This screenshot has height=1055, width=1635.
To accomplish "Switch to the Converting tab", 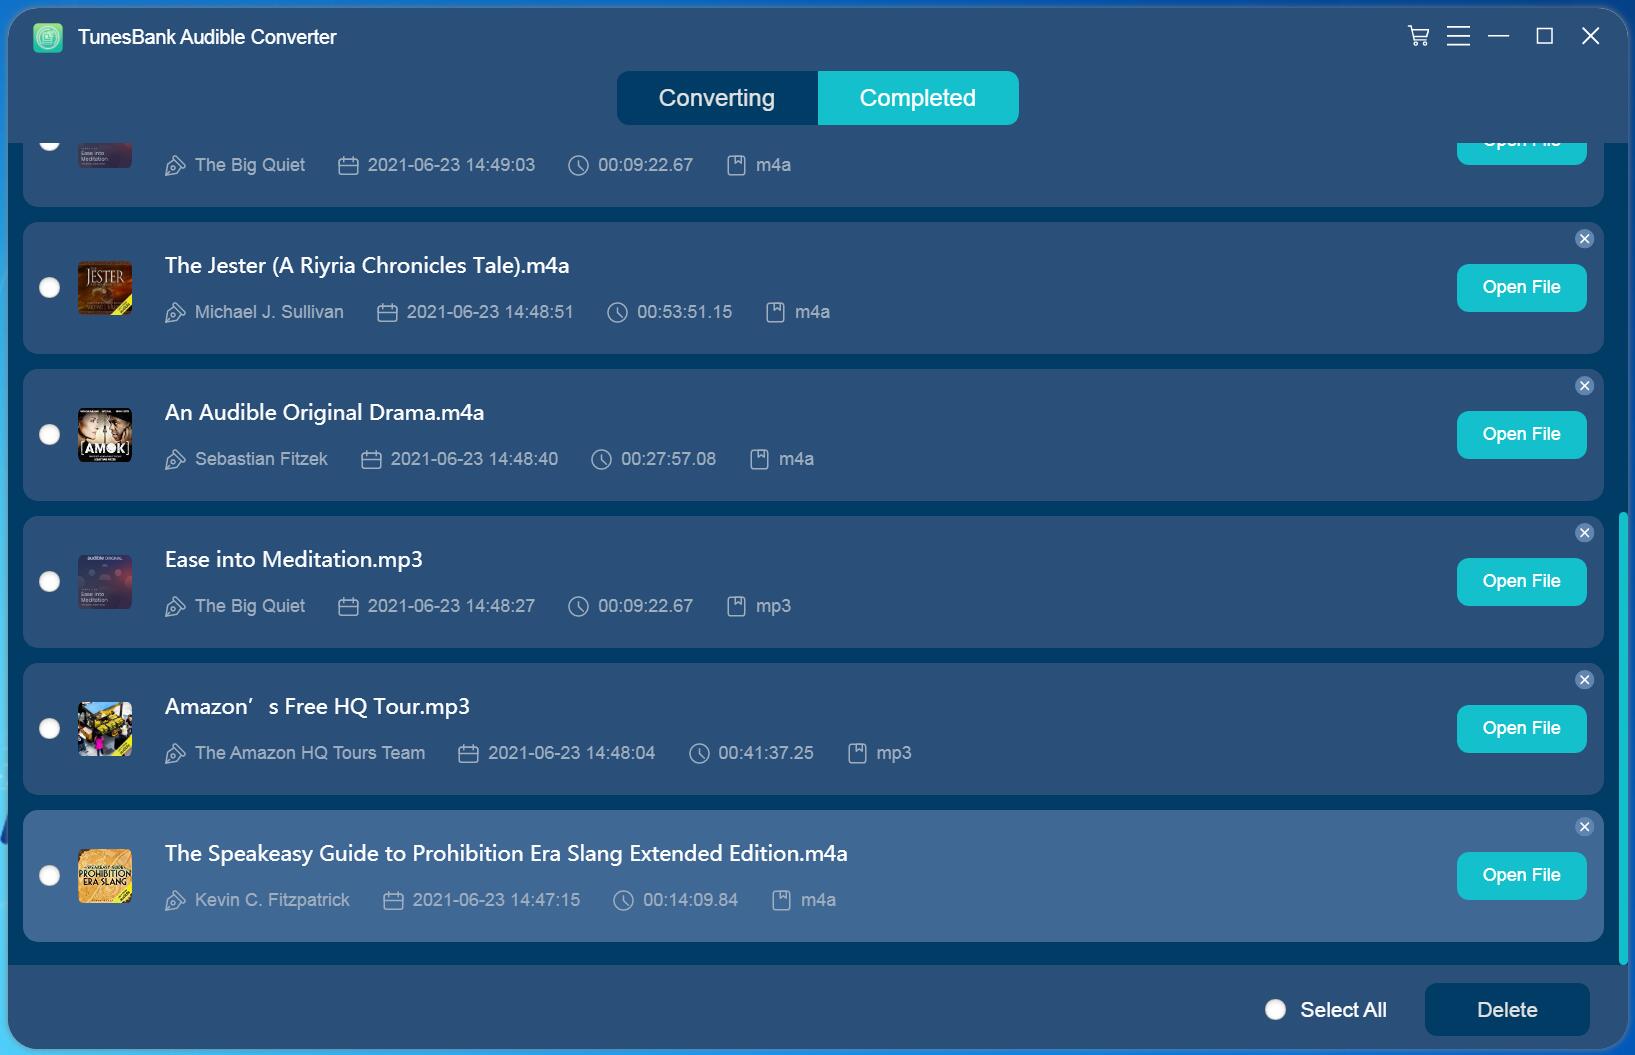I will [717, 98].
